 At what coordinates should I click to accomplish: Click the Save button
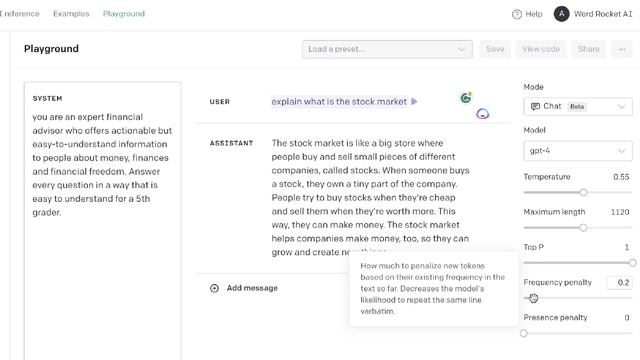(495, 49)
